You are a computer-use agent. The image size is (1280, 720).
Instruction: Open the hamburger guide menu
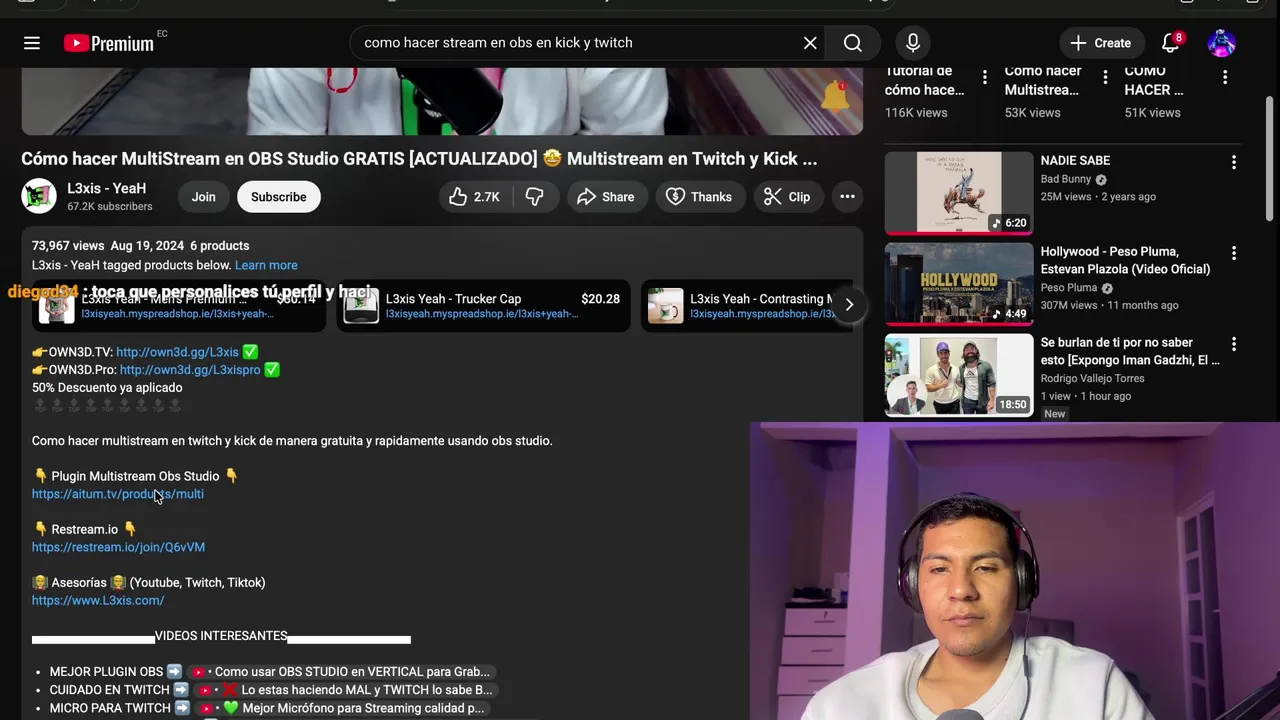click(x=32, y=43)
